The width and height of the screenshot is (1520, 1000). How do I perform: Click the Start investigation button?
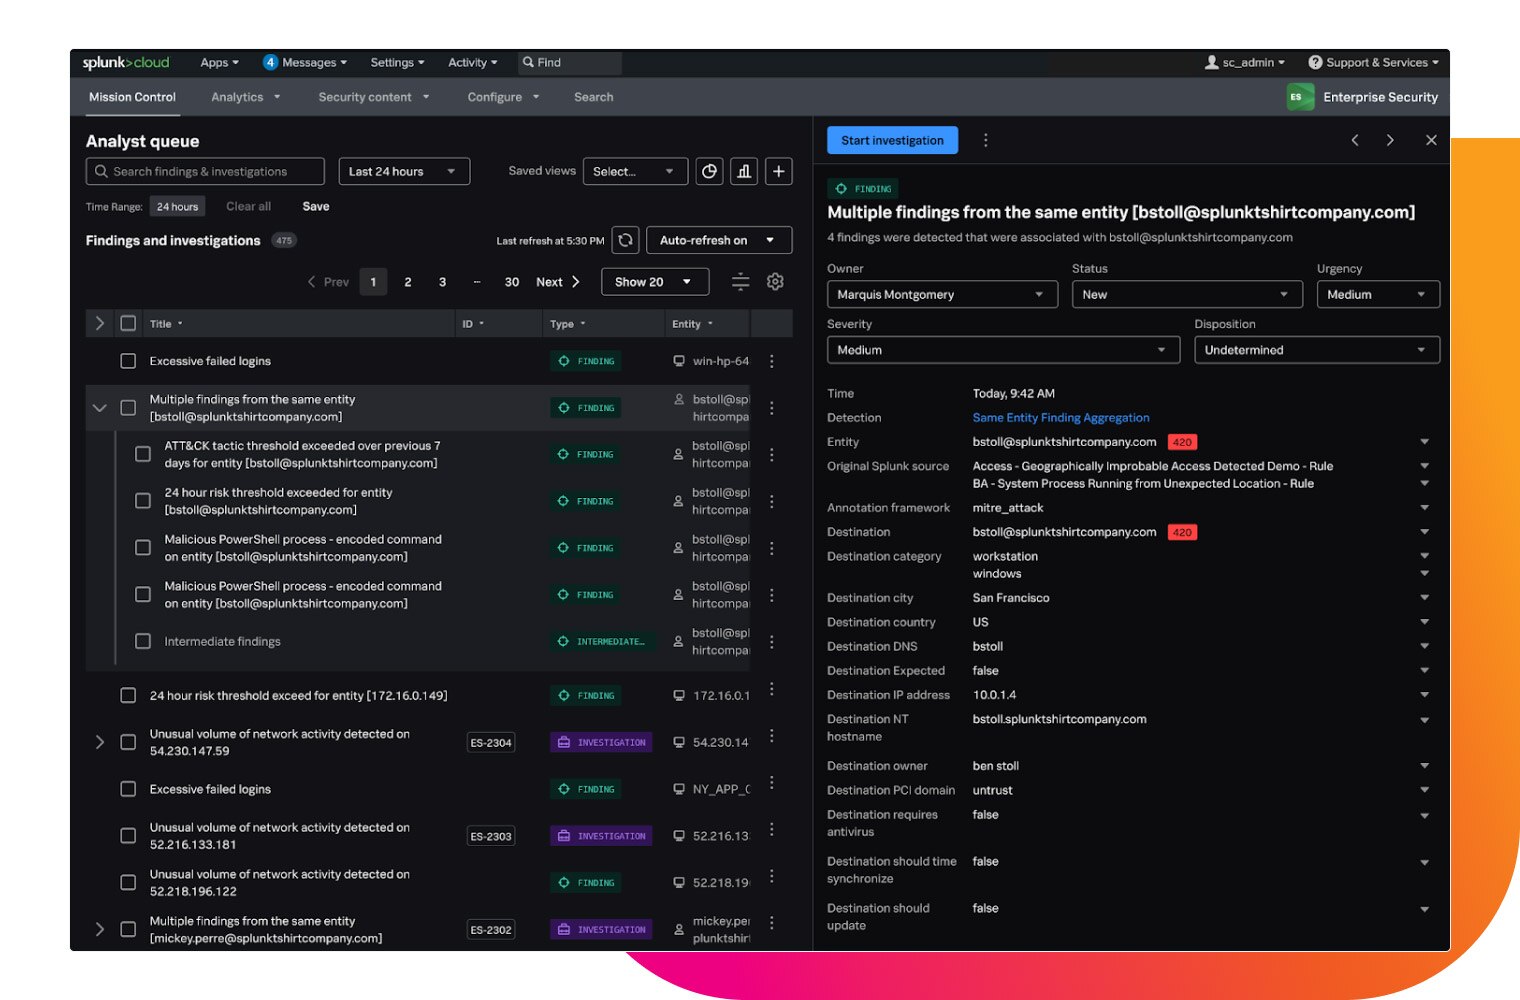892,140
